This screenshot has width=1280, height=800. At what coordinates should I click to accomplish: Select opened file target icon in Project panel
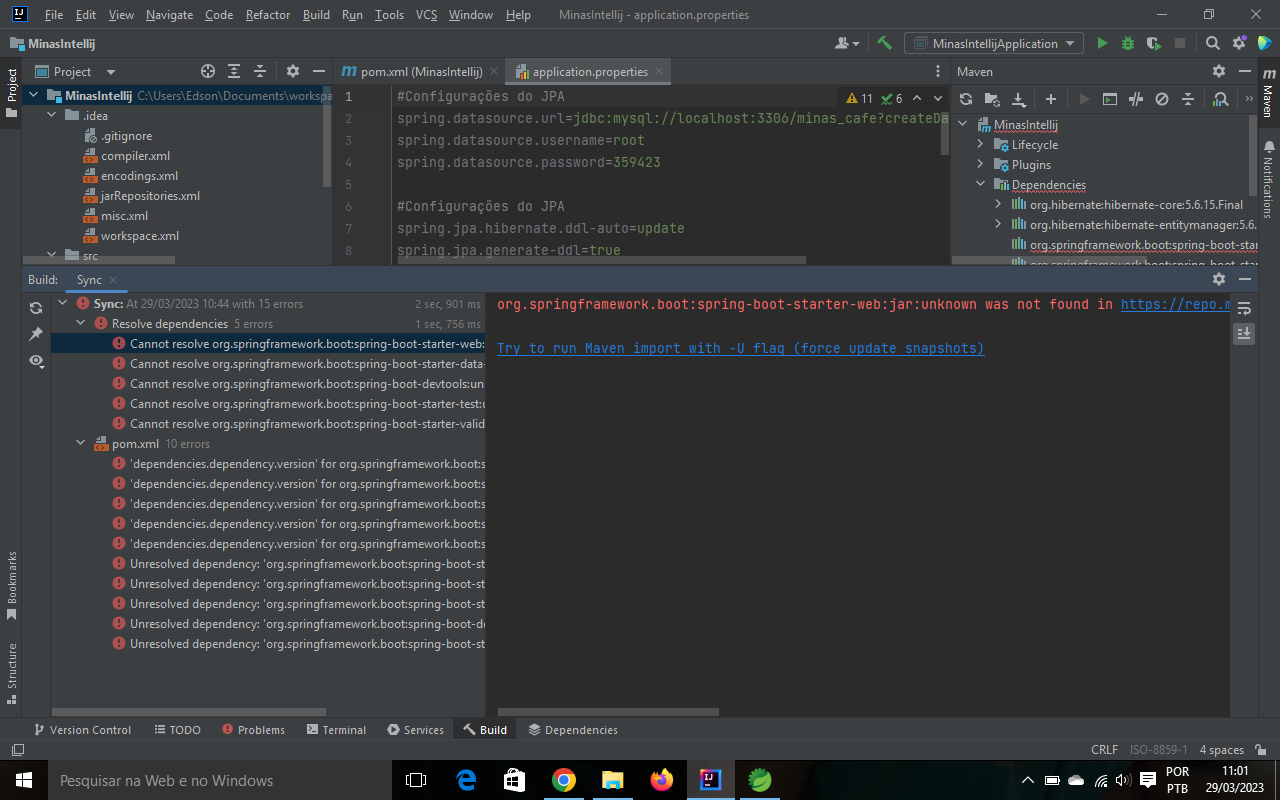208,71
